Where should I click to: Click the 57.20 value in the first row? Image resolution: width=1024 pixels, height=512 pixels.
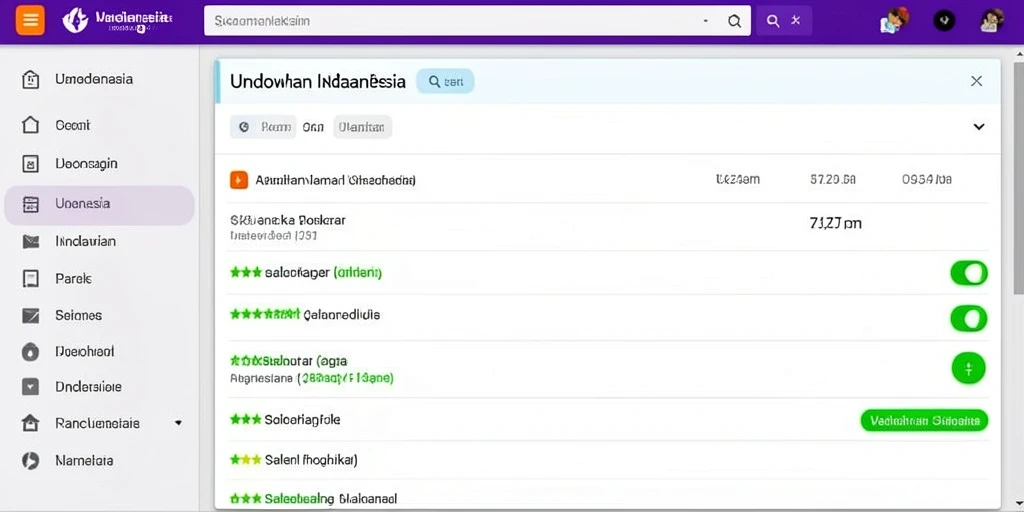[x=833, y=179]
